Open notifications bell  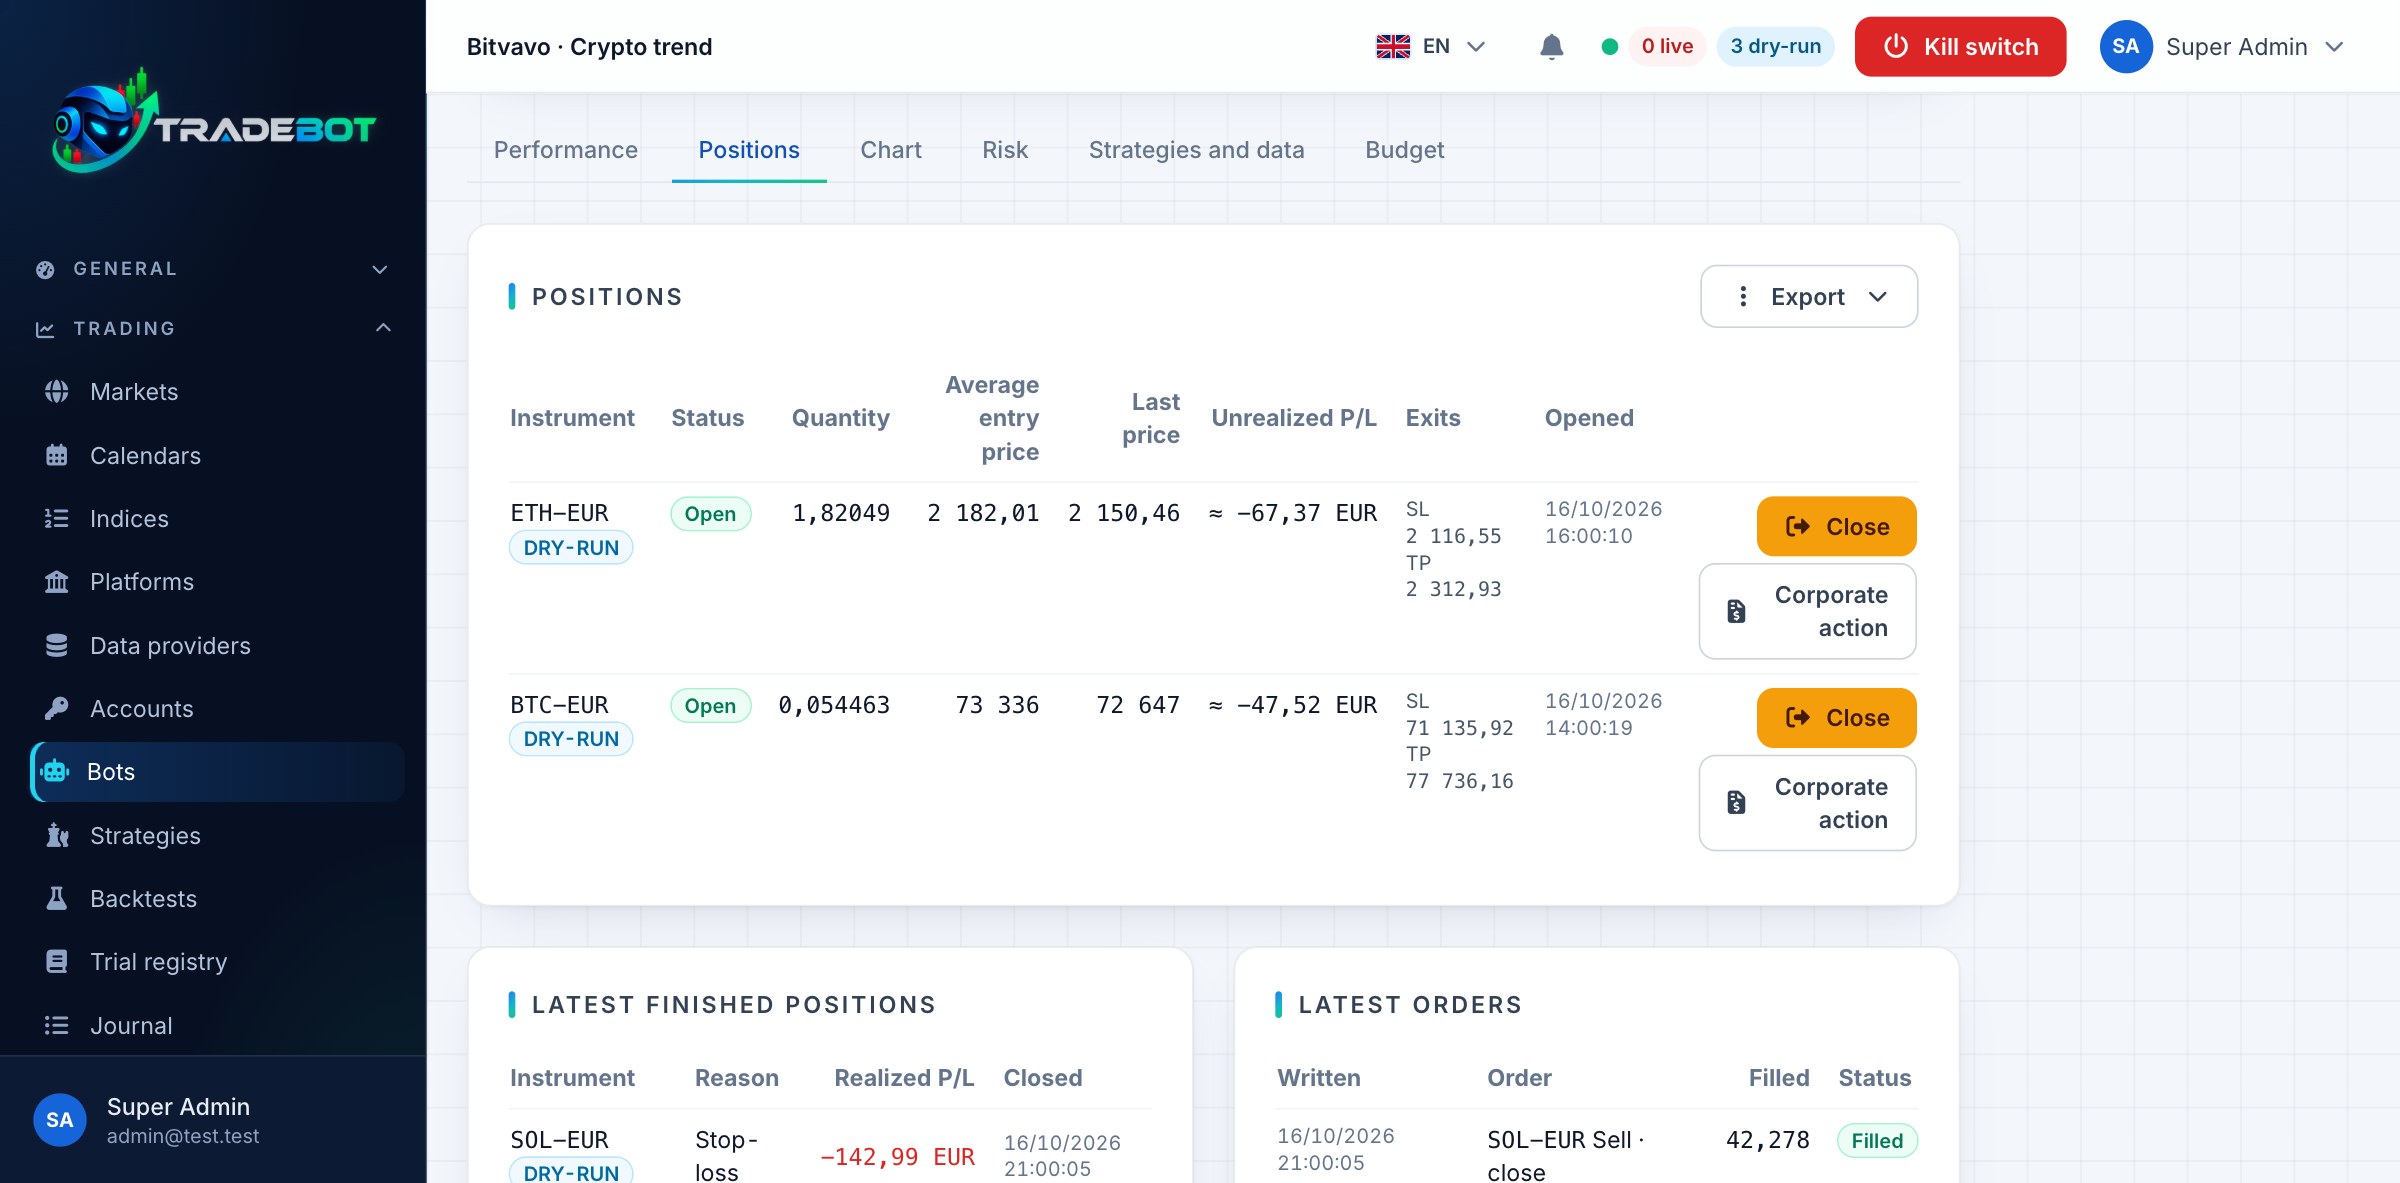(x=1552, y=47)
